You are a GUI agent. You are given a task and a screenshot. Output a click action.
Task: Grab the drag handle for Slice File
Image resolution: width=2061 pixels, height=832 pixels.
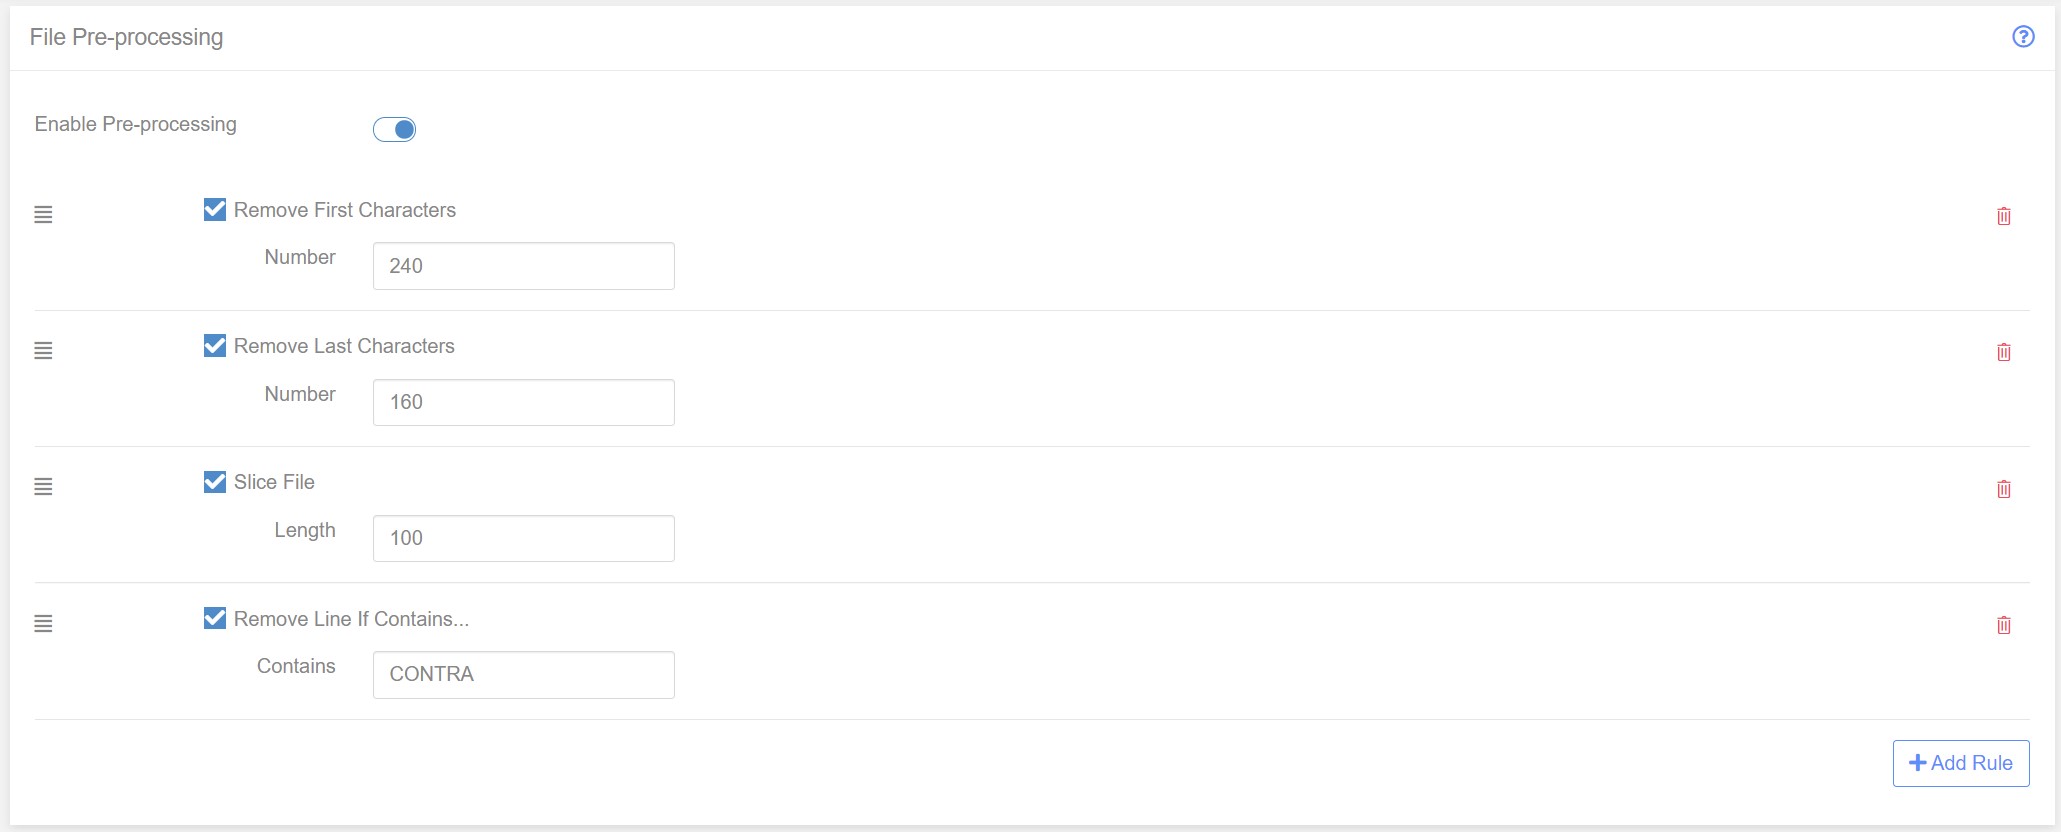[x=43, y=486]
